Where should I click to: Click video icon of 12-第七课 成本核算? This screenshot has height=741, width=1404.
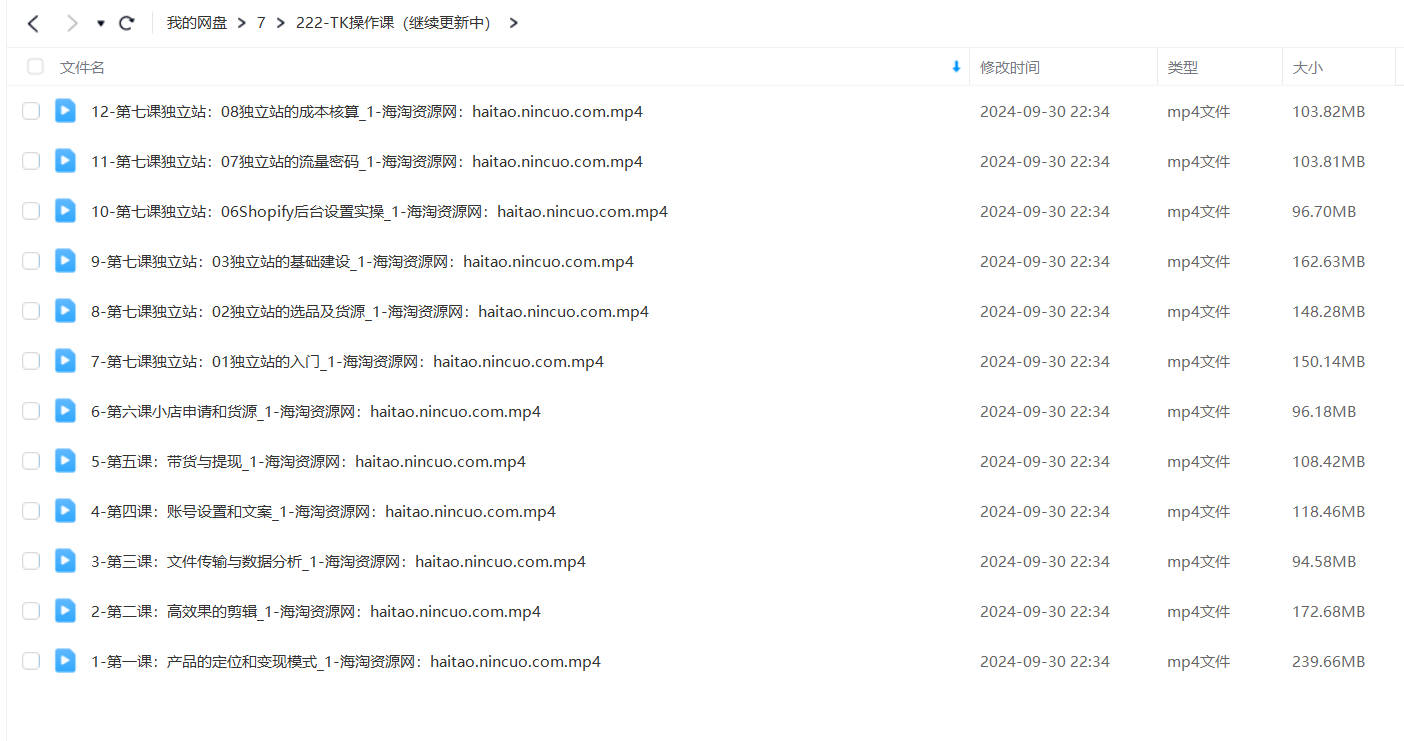coord(65,110)
